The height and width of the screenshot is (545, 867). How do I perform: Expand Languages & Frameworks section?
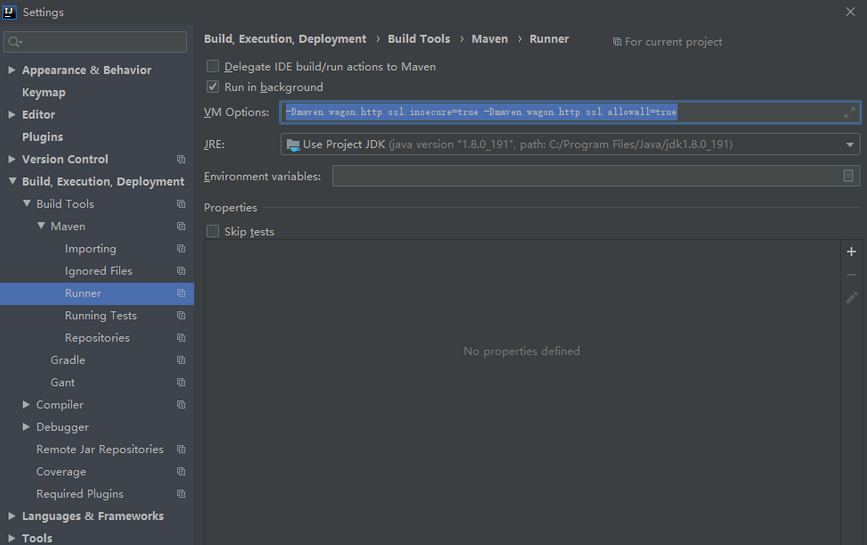(x=12, y=516)
